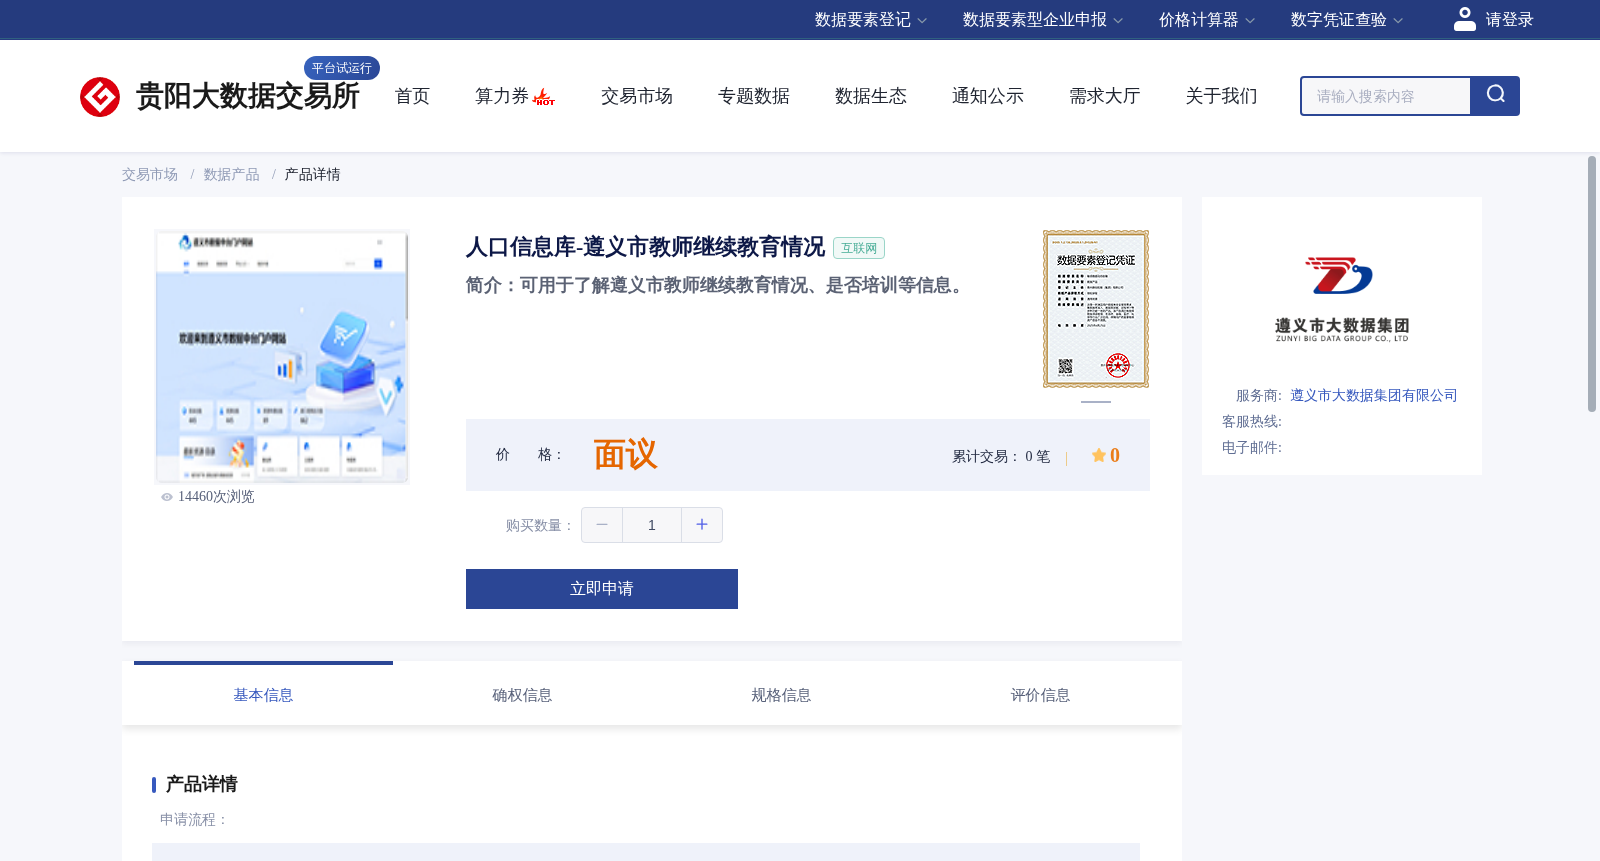Click the 贵阳大数据交易所 title text
The height and width of the screenshot is (861, 1600).
(248, 97)
